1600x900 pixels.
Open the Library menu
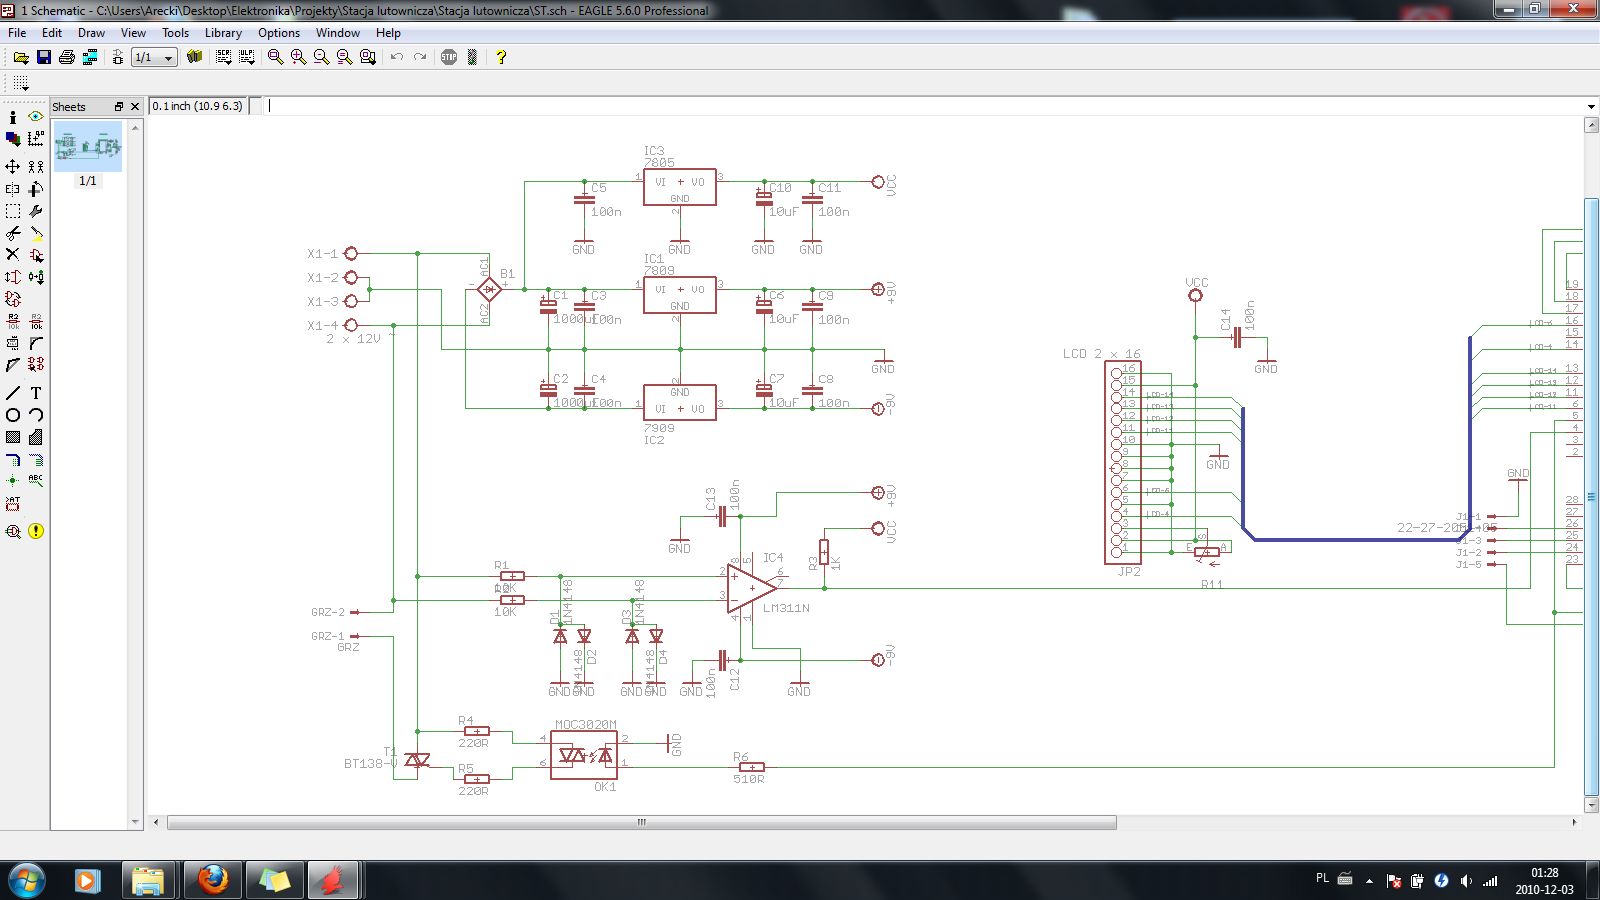pyautogui.click(x=223, y=33)
